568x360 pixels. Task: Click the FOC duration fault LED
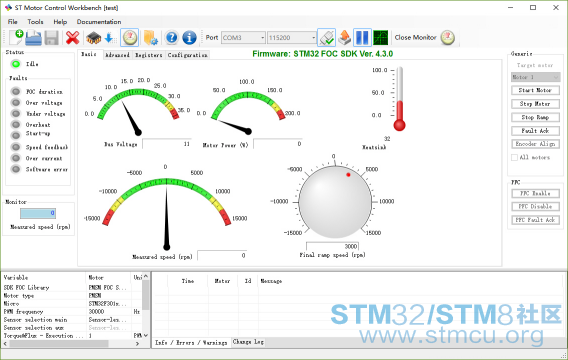coord(16,91)
